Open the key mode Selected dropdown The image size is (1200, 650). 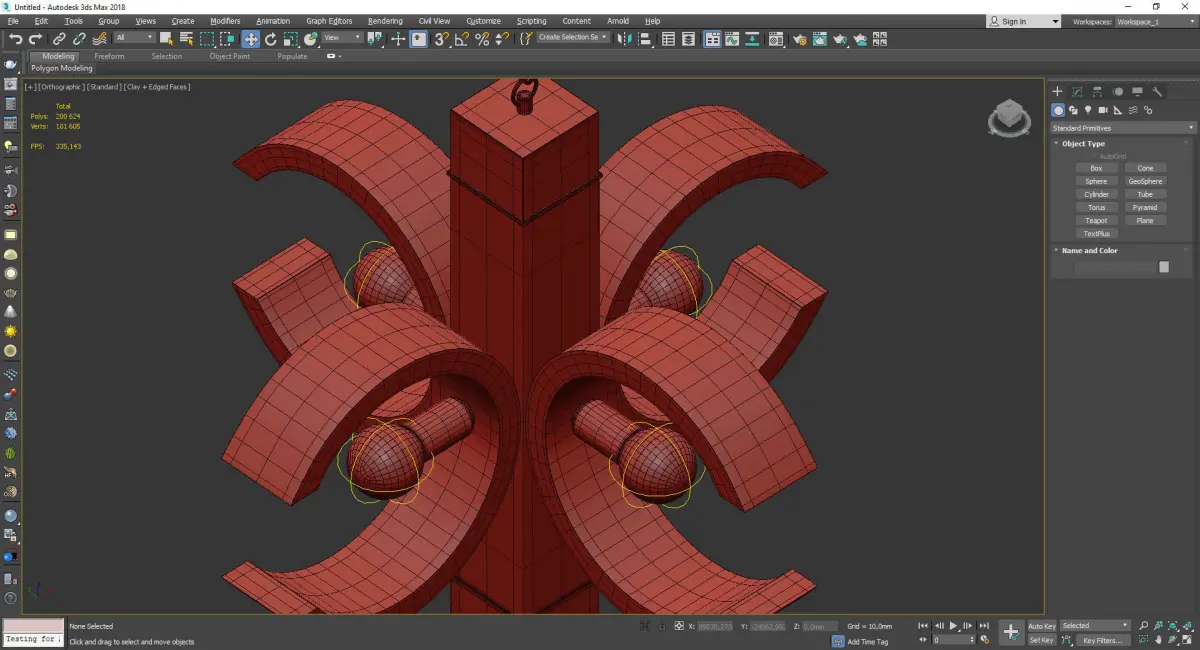(1096, 626)
